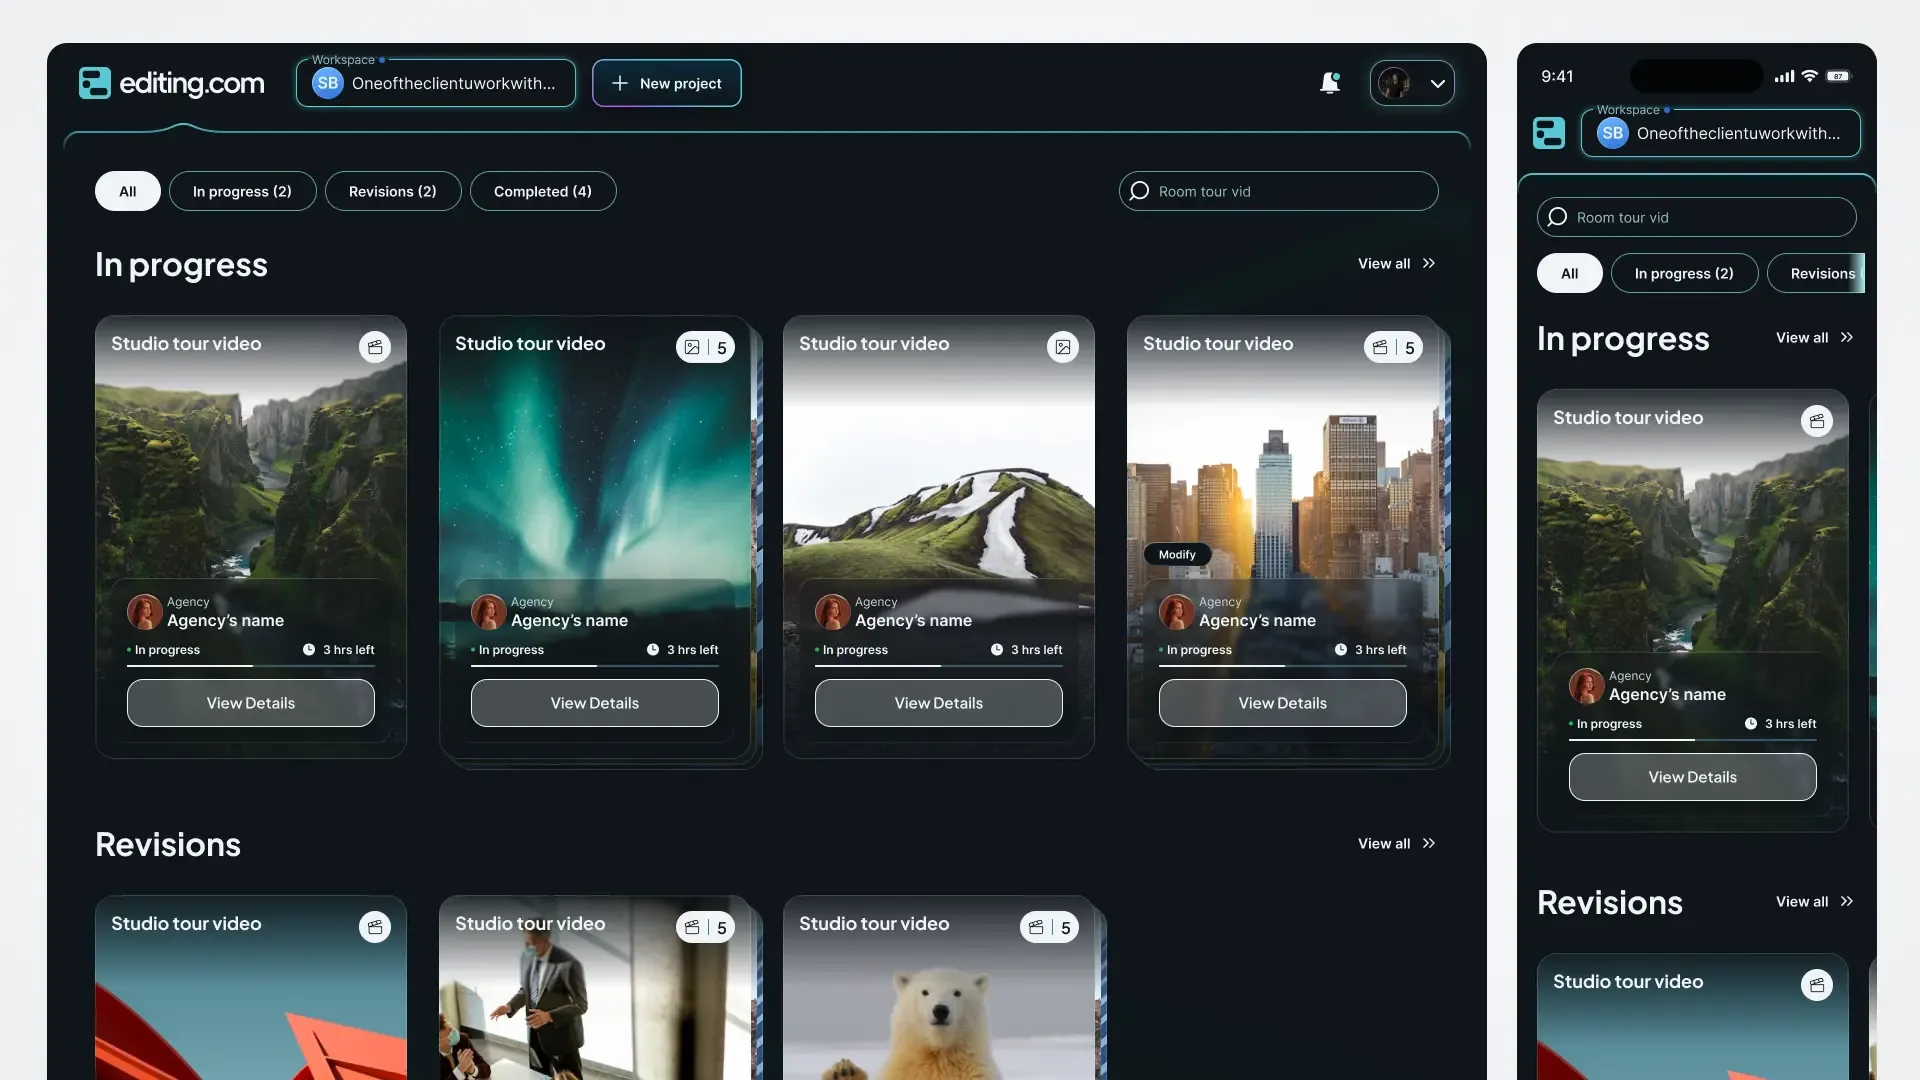Focus the desktop Room tour vid search field
Screen dimensions: 1920x1080
pos(1279,191)
